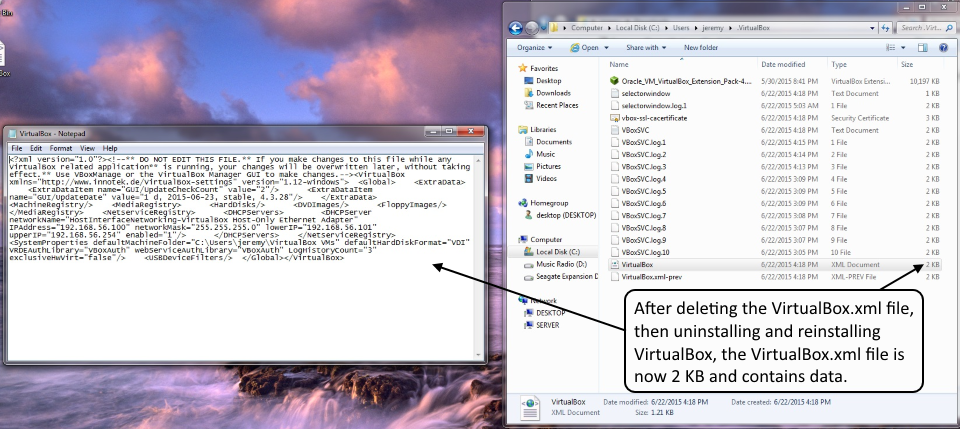Select the vbox-ssl-cacertificate file
Viewport: 960px width, 429px height.
(655, 118)
